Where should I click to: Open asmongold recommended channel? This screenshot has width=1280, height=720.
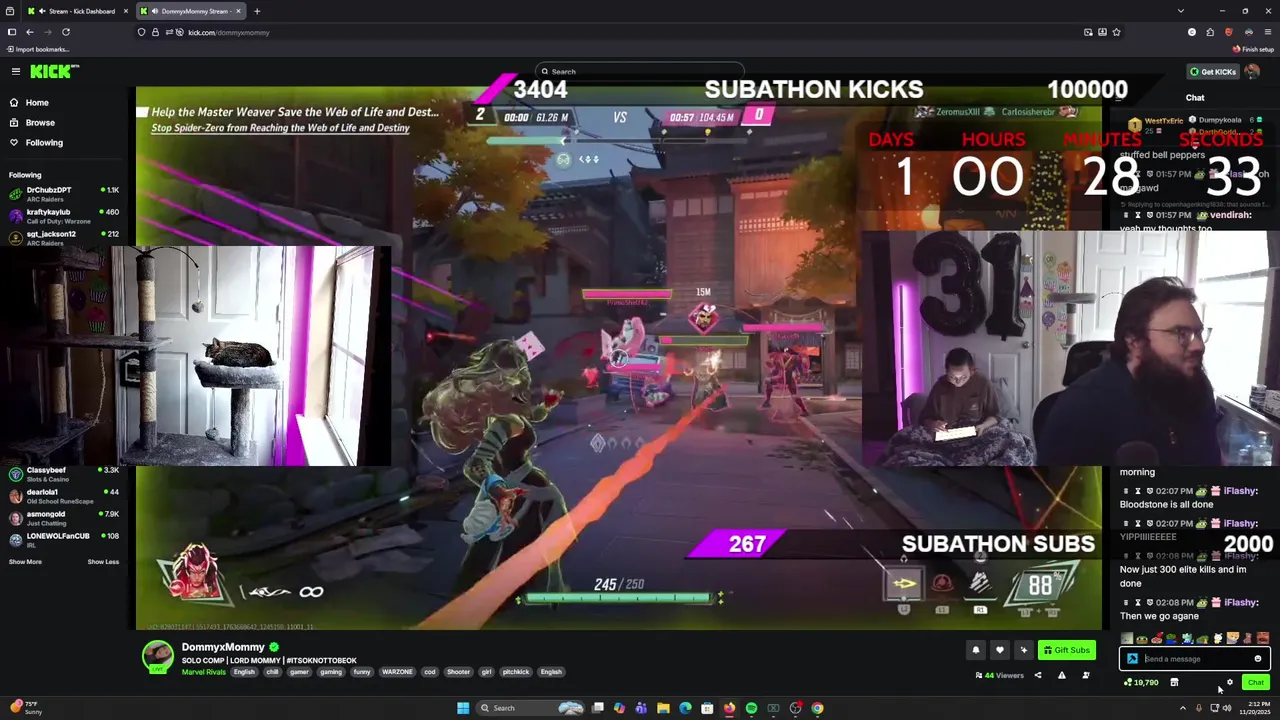(63, 518)
